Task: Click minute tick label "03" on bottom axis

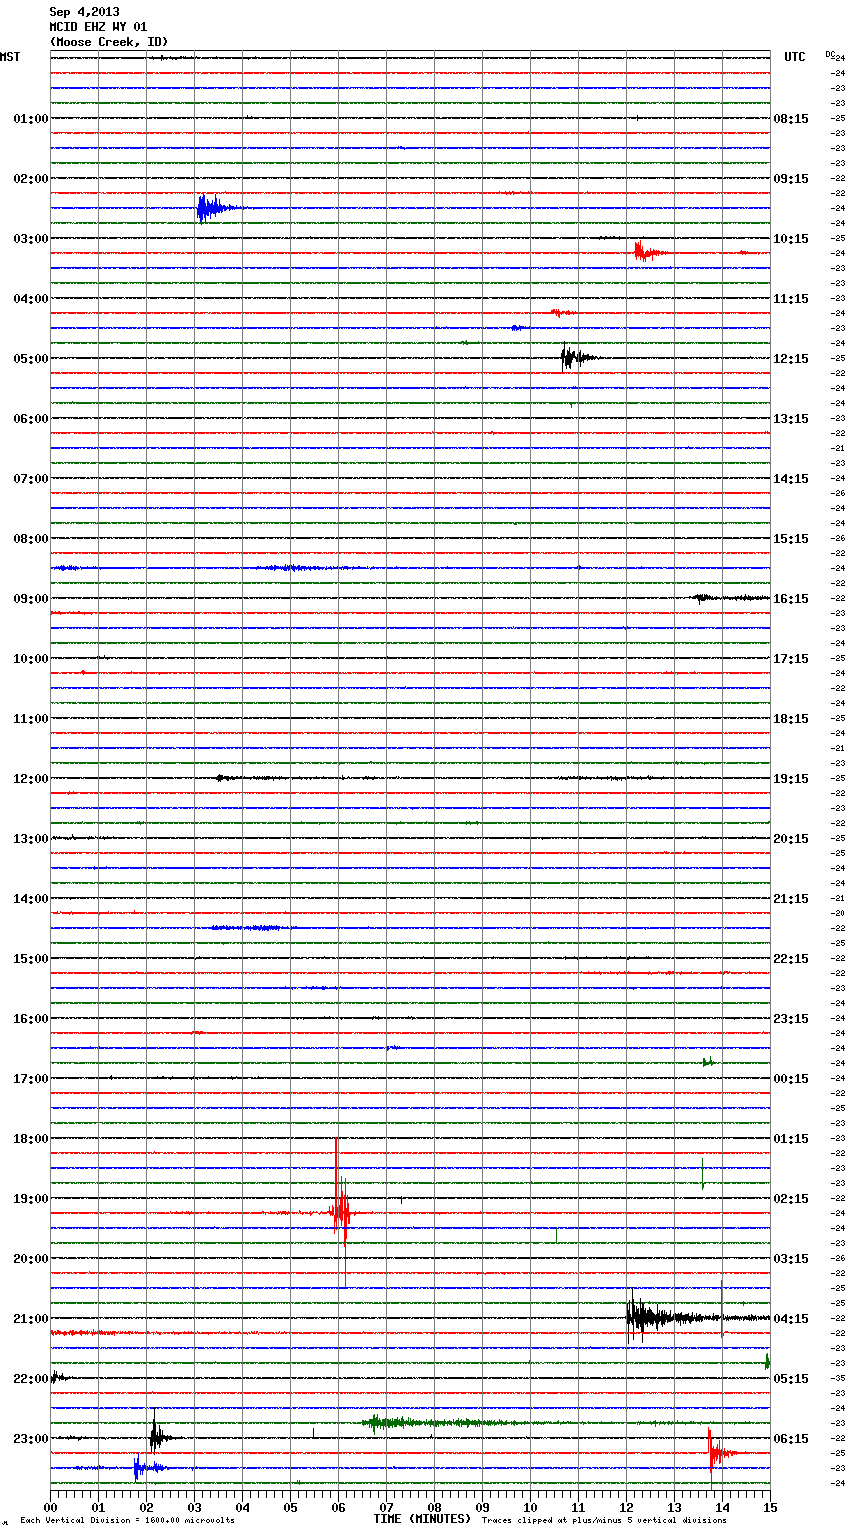Action: (x=194, y=1507)
